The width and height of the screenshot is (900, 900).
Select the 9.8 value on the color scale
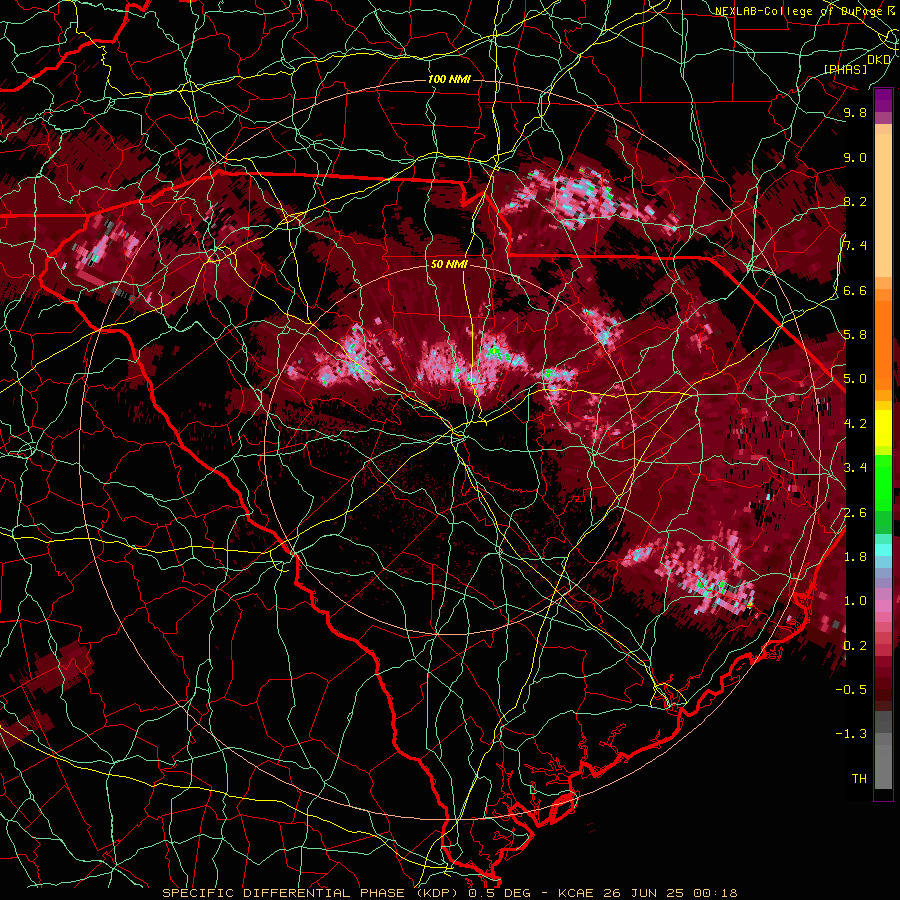click(x=855, y=113)
